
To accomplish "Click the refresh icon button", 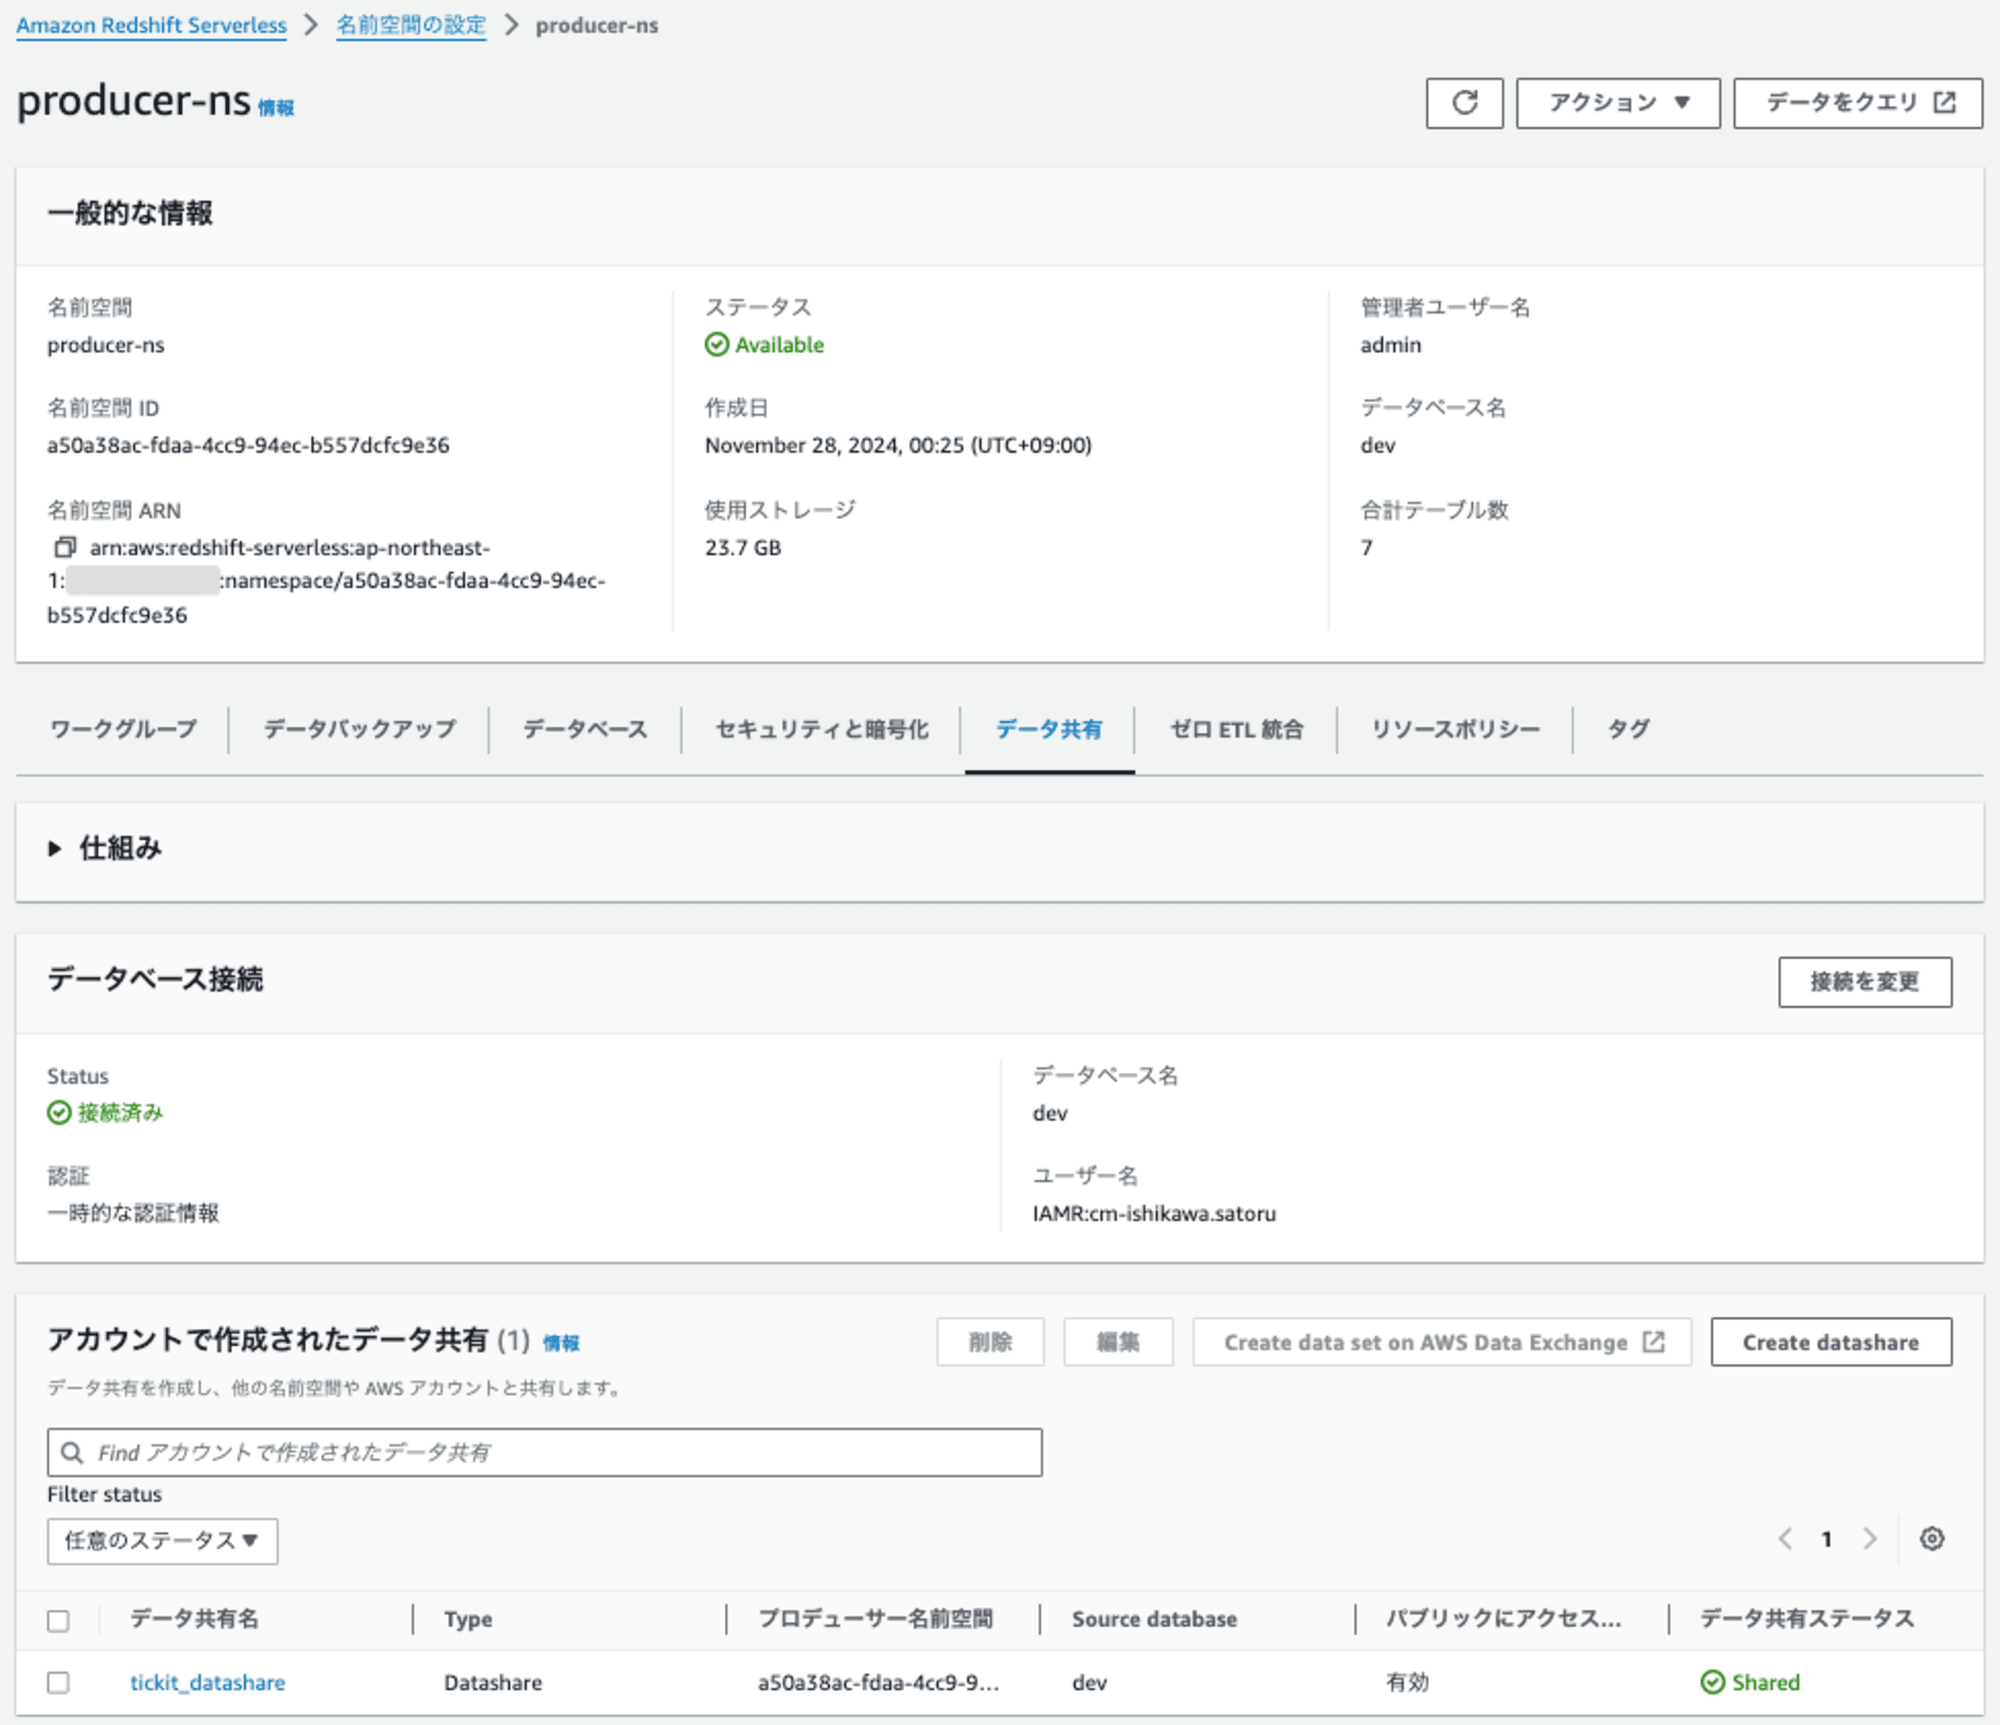I will (x=1464, y=103).
